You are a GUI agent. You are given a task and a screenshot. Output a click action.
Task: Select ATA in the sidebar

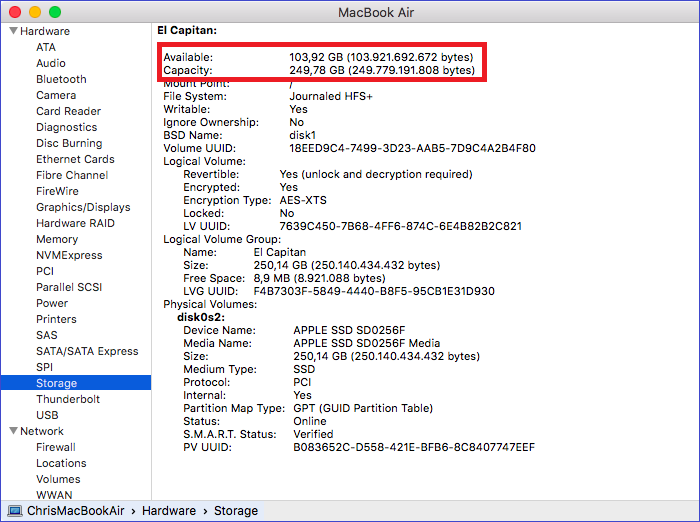coord(46,47)
